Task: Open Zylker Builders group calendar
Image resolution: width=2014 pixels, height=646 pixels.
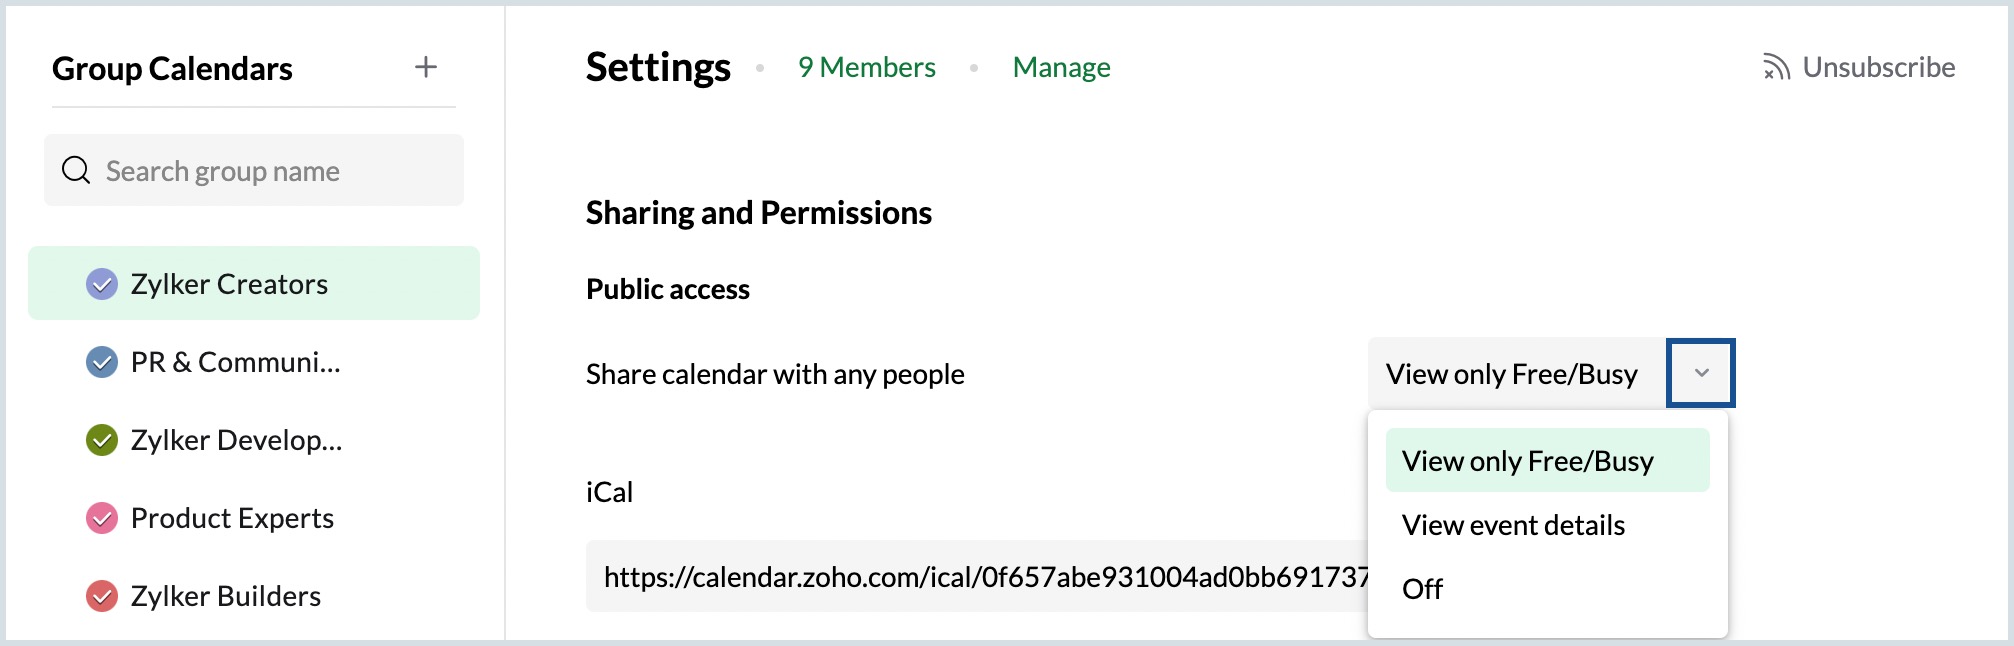Action: pos(226,596)
